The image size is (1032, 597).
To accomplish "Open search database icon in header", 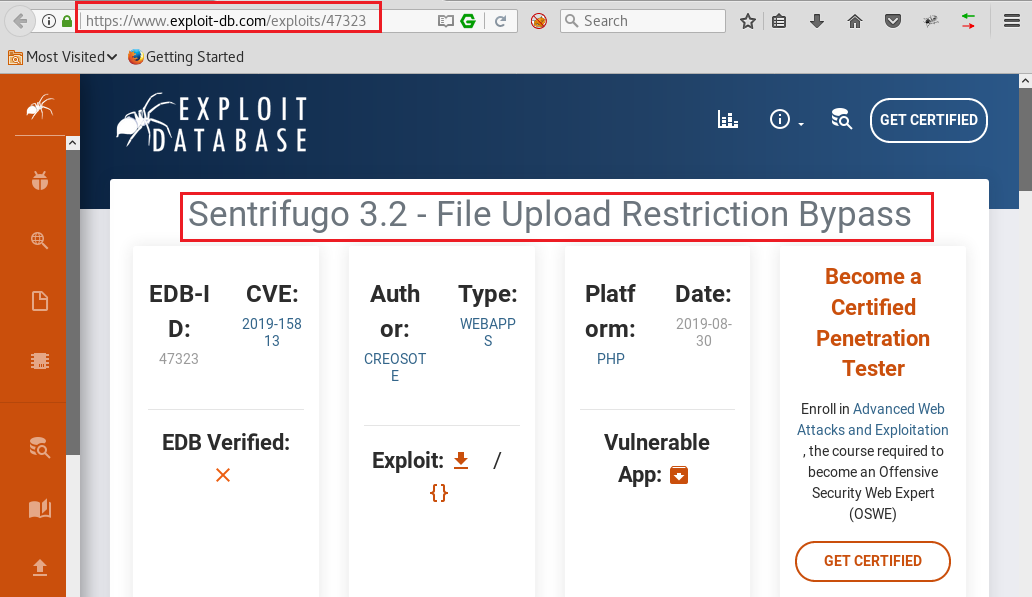I will tap(841, 119).
